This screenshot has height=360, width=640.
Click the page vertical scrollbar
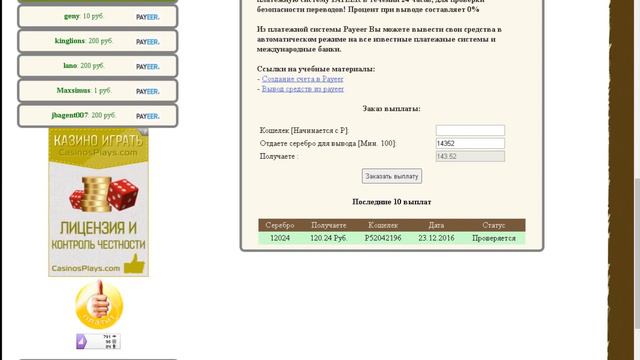637,253
